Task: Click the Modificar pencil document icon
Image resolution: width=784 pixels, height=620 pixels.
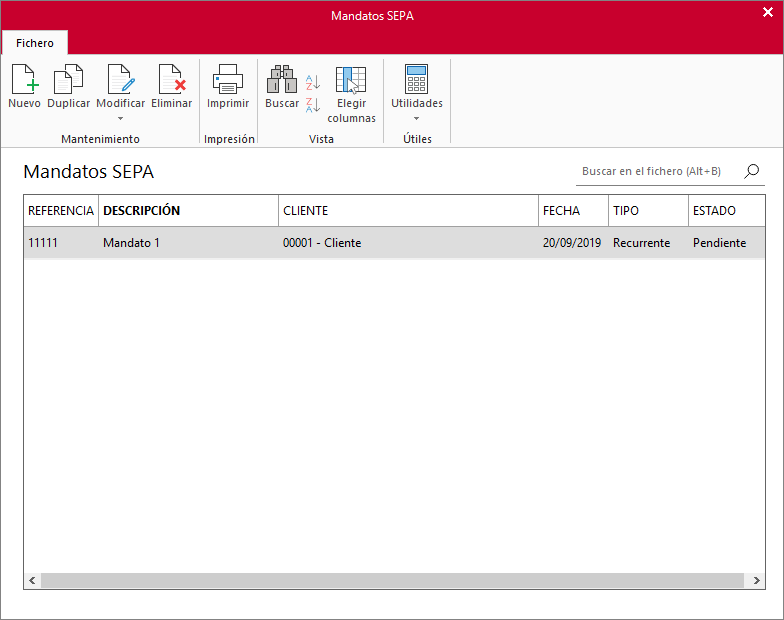Action: (120, 80)
